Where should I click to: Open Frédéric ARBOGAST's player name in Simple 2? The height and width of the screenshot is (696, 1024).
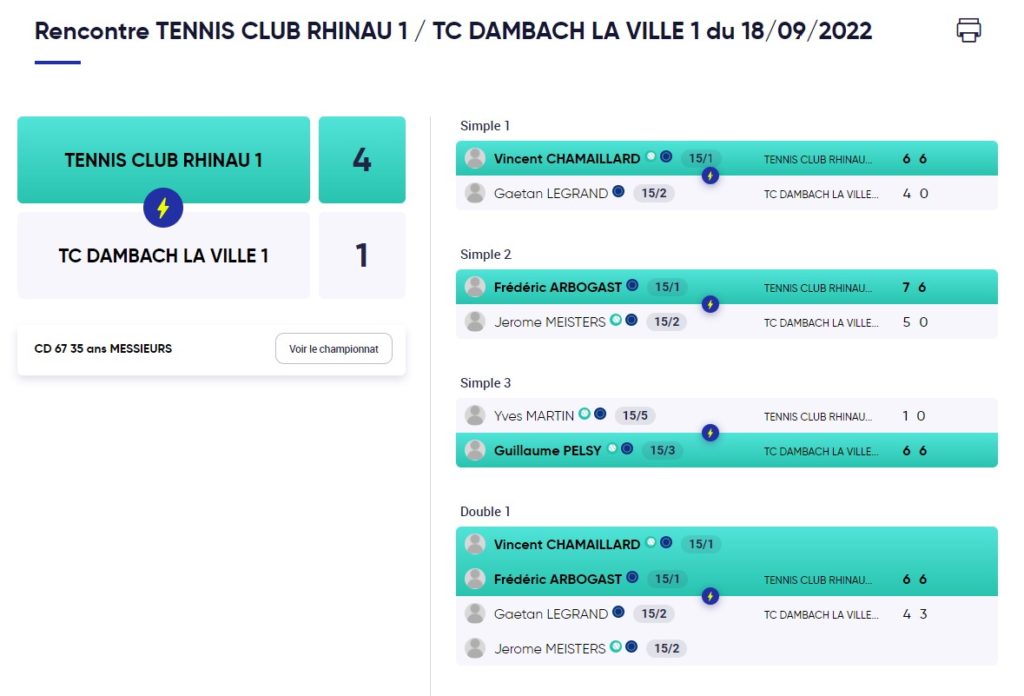(558, 287)
